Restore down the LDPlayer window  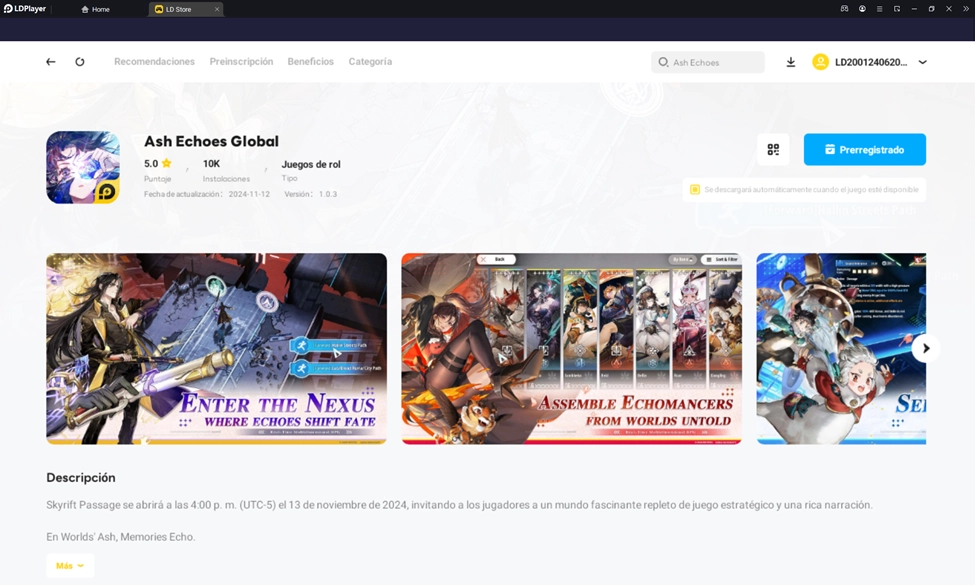tap(931, 9)
